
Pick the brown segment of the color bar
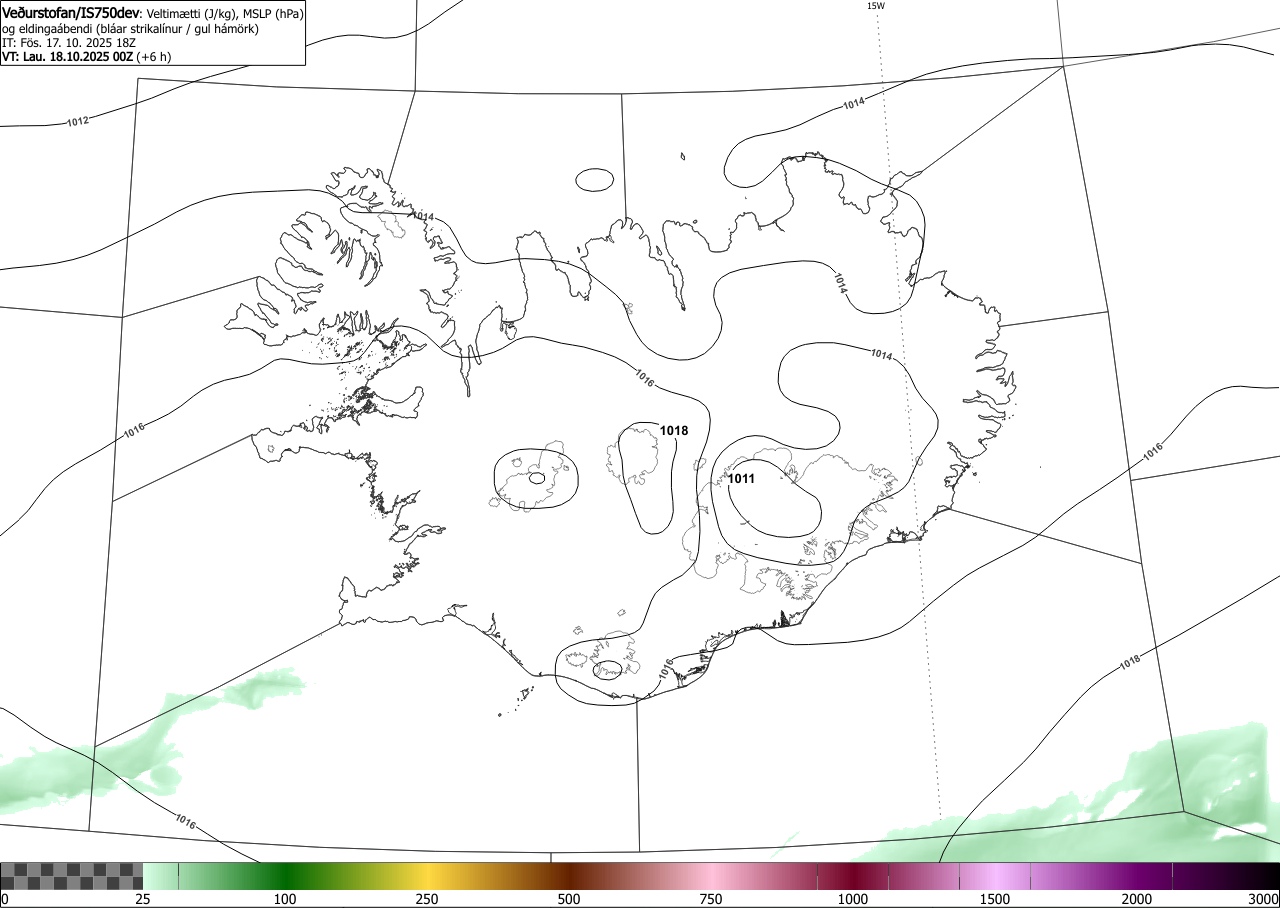pos(569,876)
